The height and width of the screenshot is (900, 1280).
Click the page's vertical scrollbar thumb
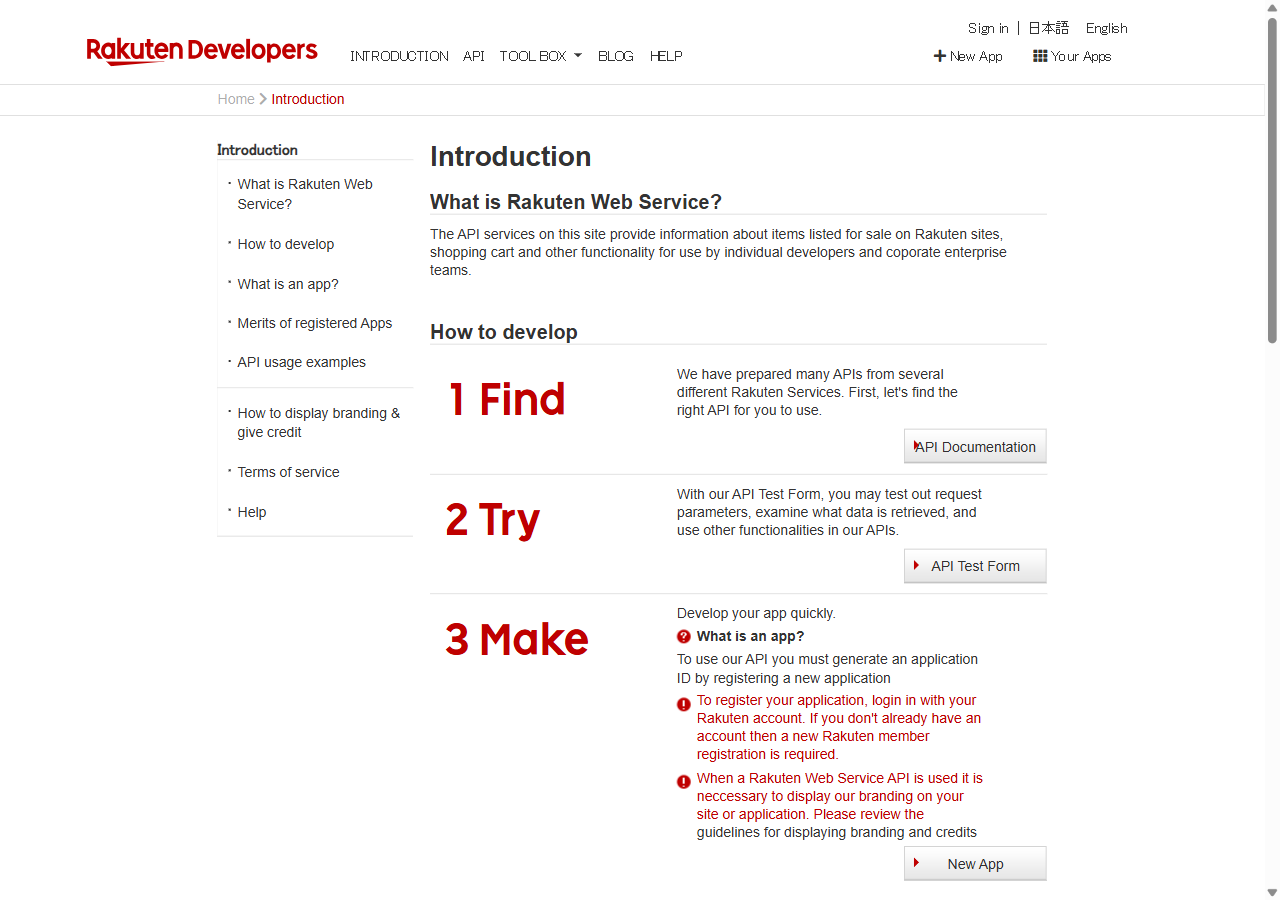point(1272,180)
